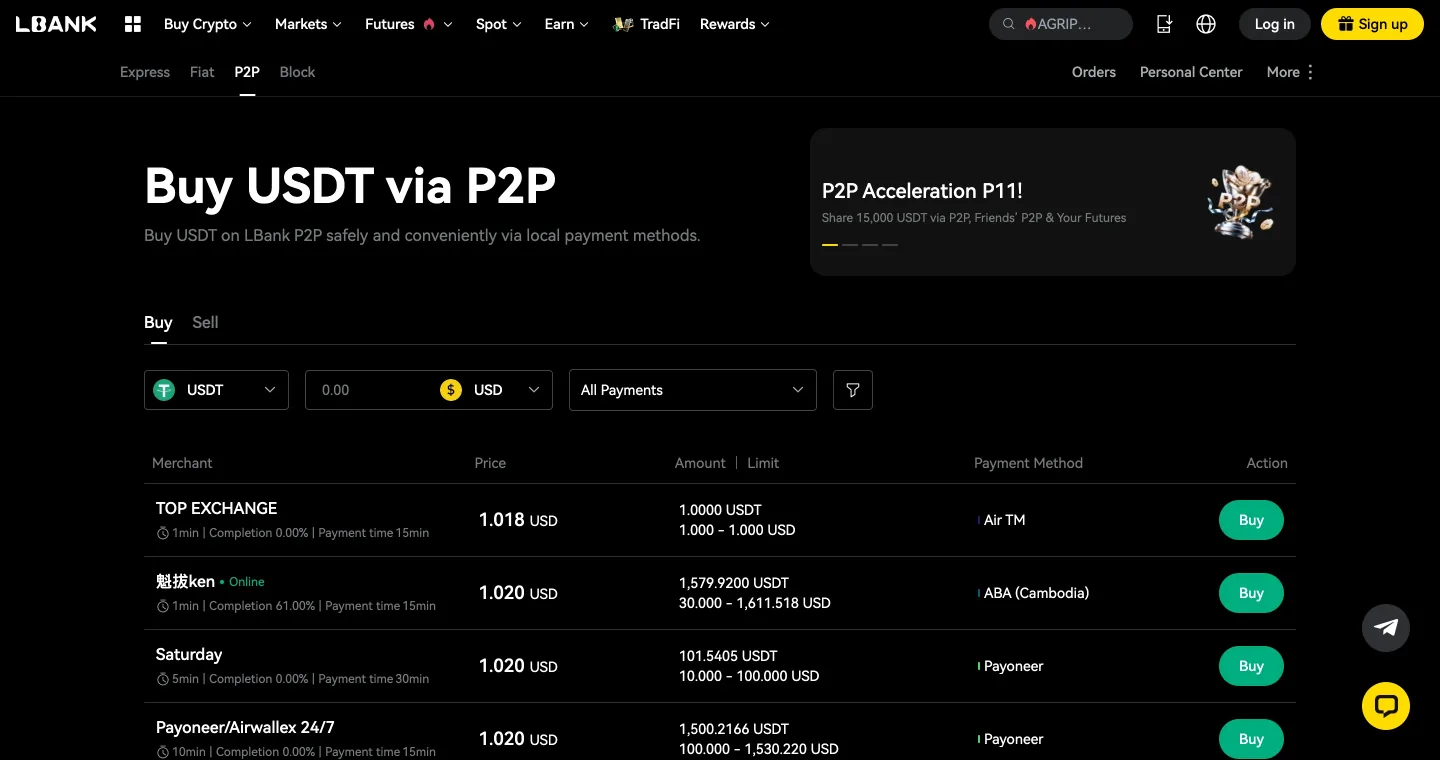Screen dimensions: 1440x760
Task: Open the Orders link
Action: (x=1094, y=72)
